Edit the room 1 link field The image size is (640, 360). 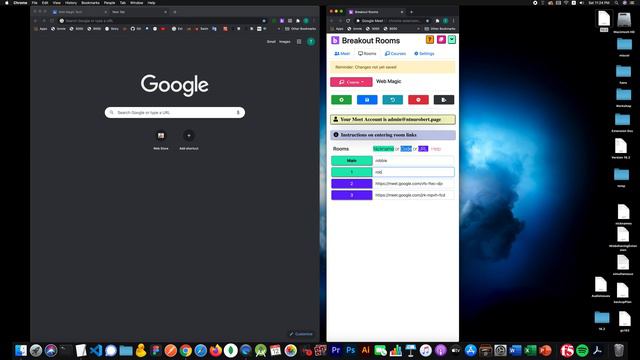tap(413, 172)
